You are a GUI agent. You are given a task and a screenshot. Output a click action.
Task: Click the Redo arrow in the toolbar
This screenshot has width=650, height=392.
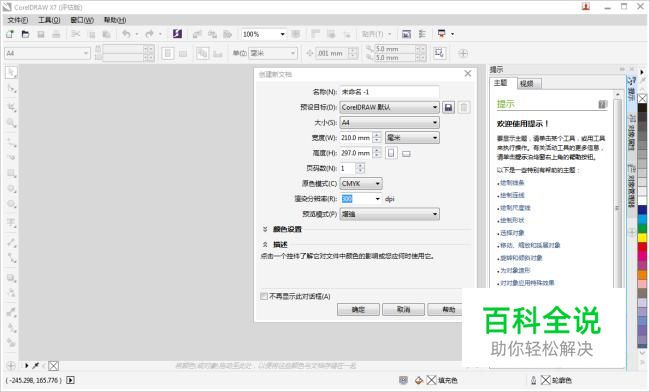click(x=149, y=34)
